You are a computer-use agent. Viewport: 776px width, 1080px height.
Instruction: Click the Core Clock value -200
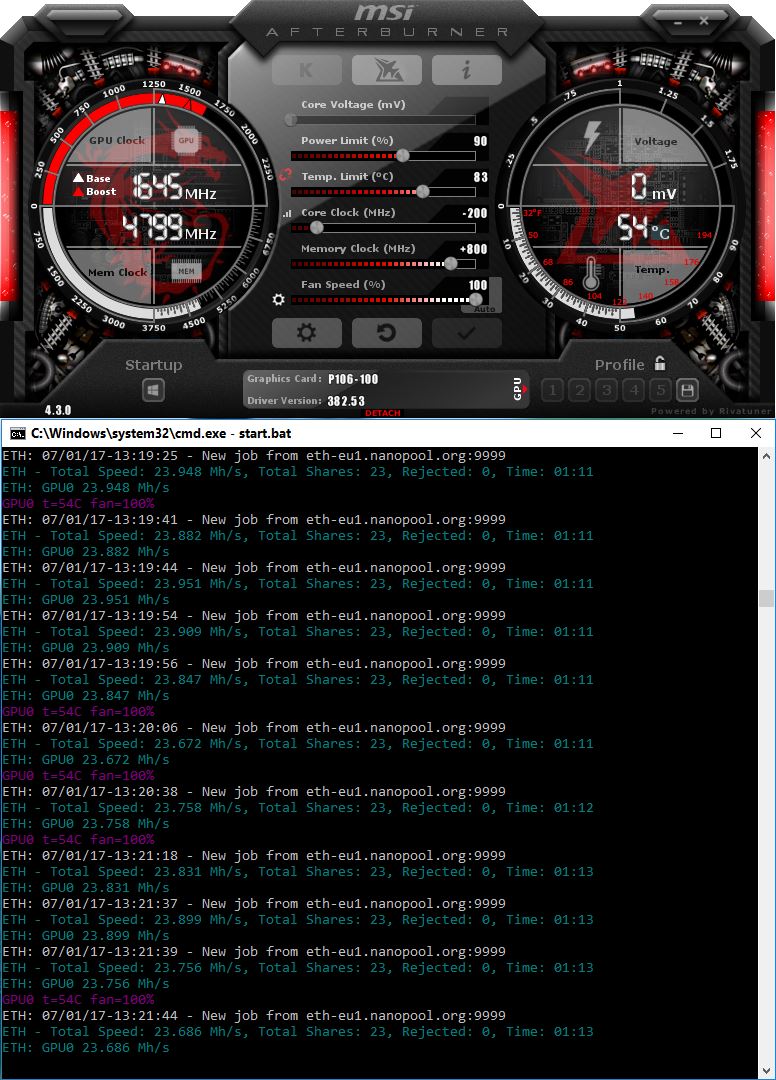pyautogui.click(x=474, y=213)
